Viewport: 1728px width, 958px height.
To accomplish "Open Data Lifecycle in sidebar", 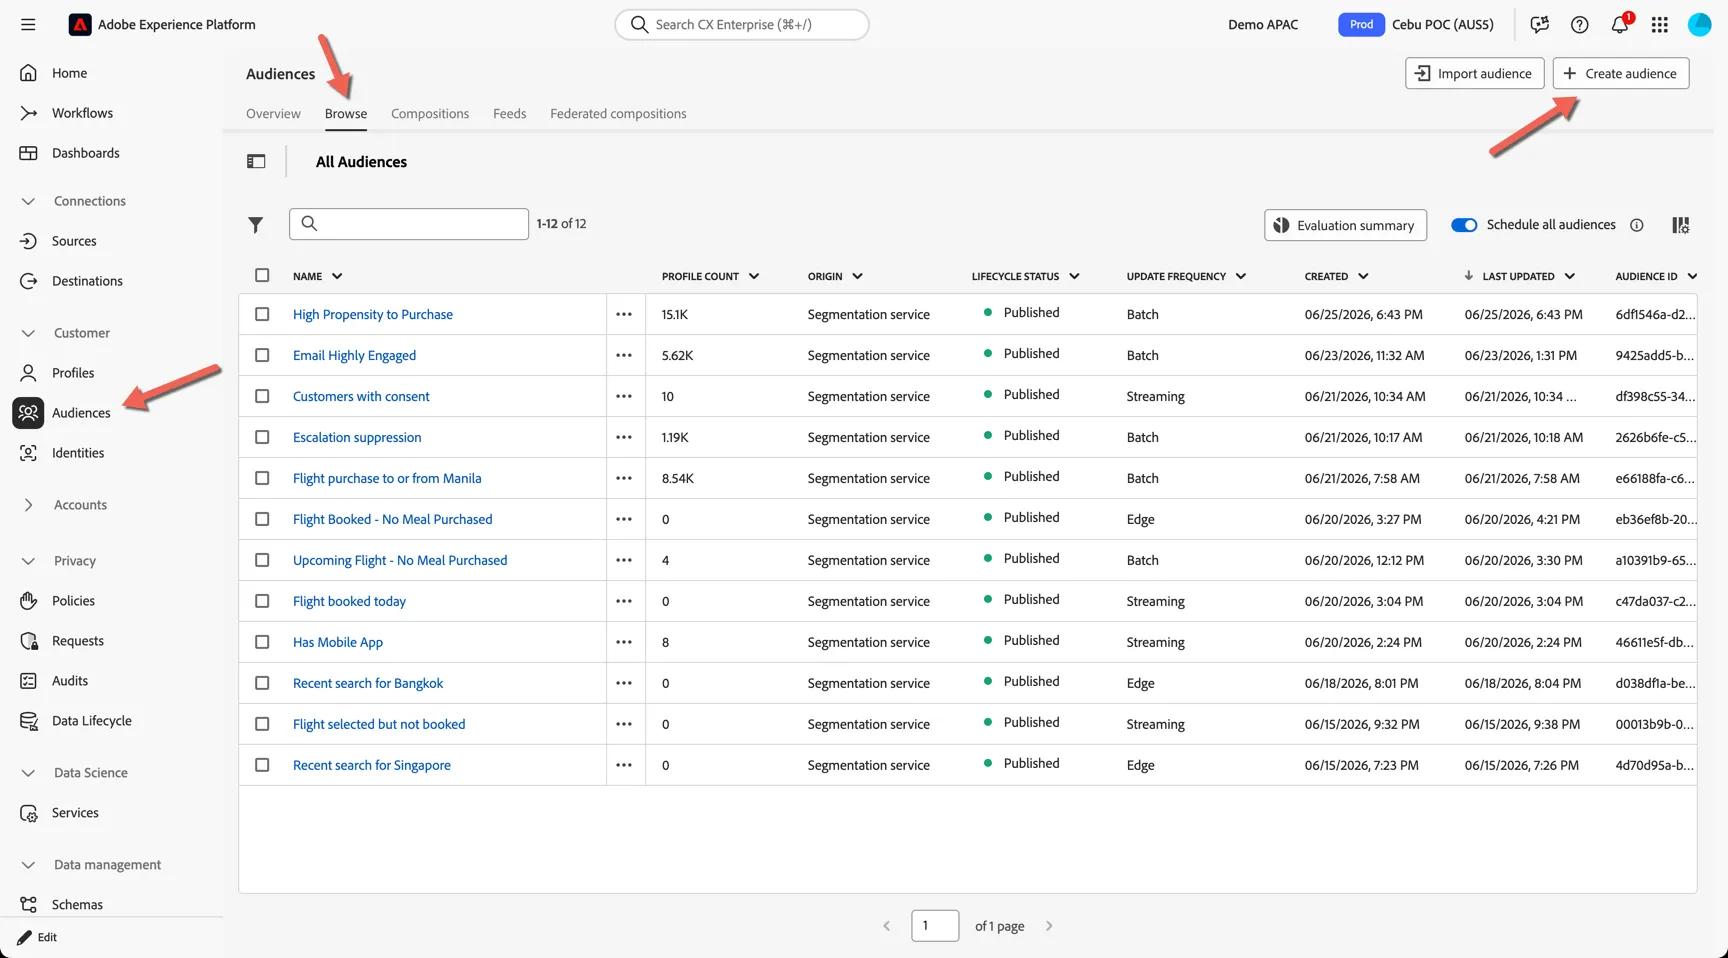I will pyautogui.click(x=92, y=721).
